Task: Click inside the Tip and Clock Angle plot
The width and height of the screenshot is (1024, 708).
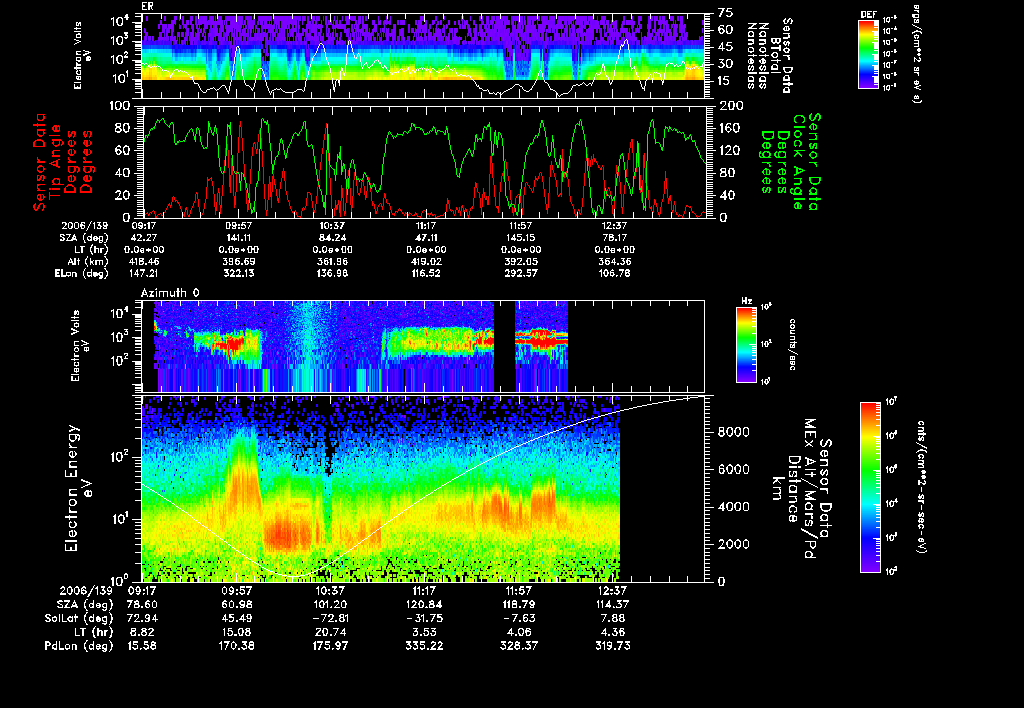Action: [x=423, y=161]
